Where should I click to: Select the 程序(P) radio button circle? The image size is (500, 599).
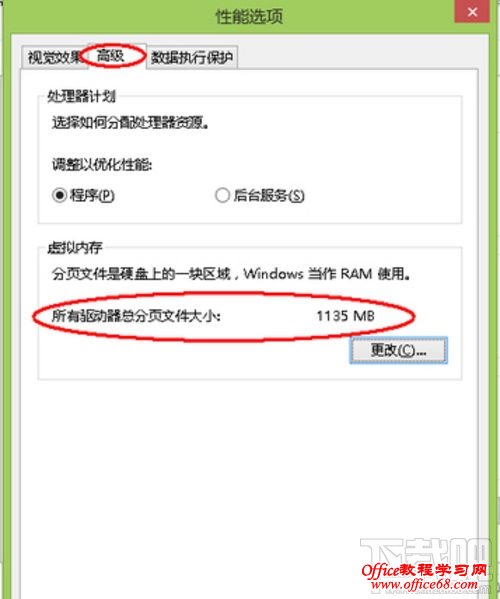point(60,195)
